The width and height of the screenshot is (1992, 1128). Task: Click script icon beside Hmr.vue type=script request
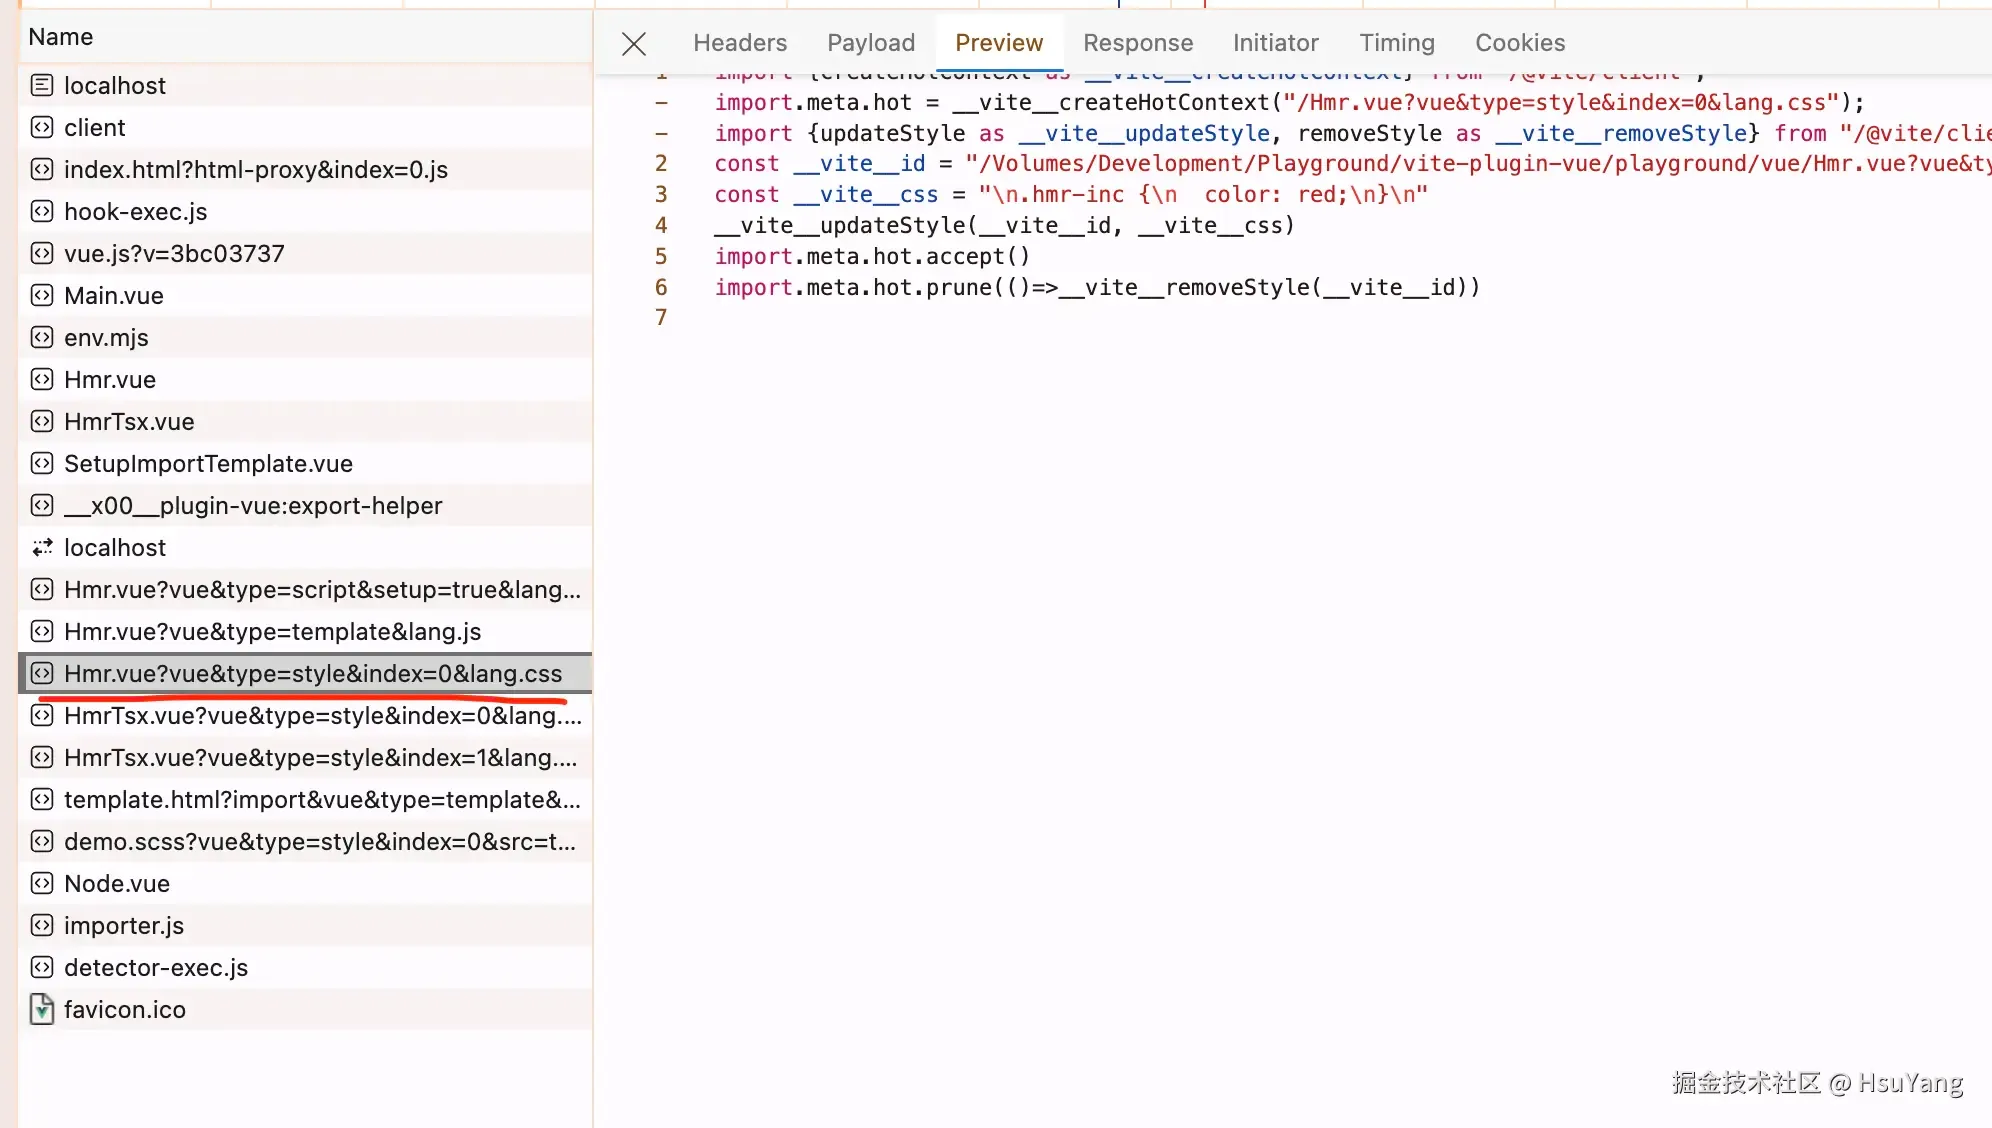point(42,589)
